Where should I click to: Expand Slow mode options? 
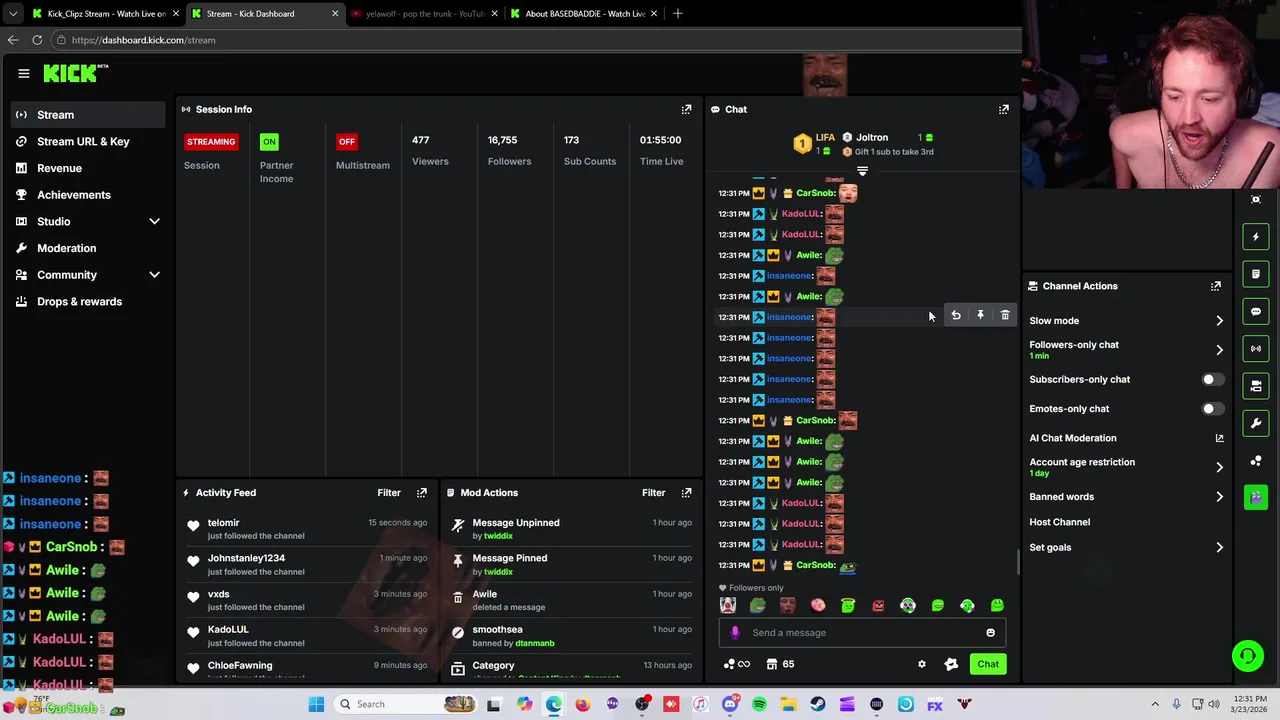[1219, 321]
